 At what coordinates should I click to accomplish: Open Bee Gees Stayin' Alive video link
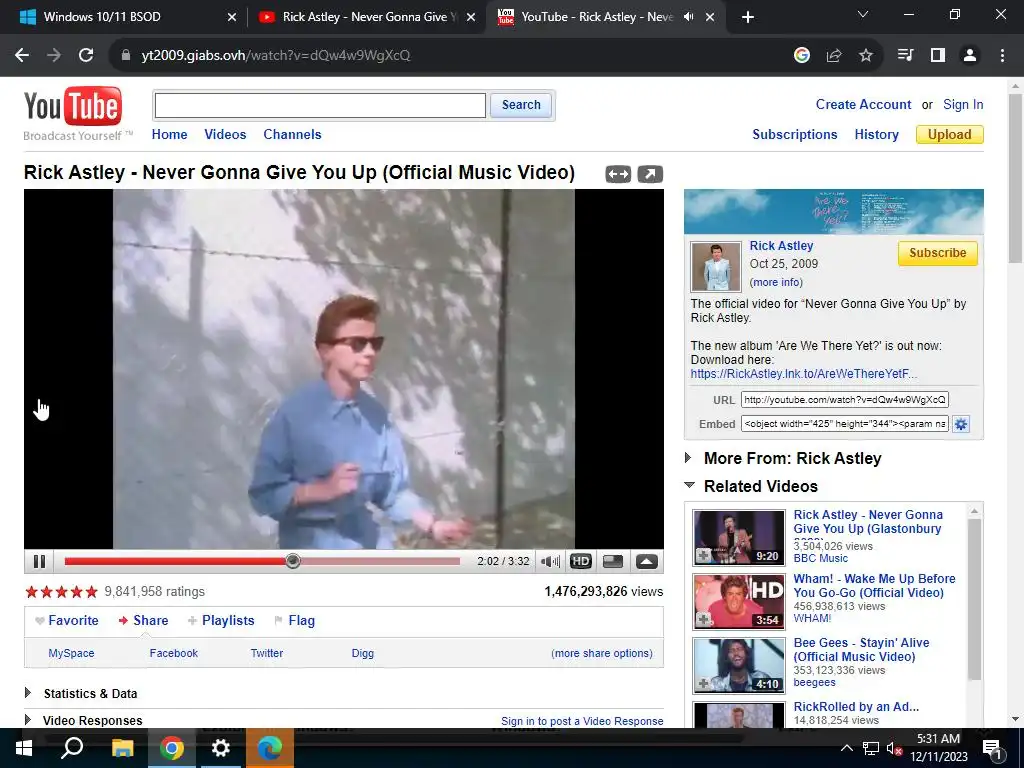coord(861,650)
